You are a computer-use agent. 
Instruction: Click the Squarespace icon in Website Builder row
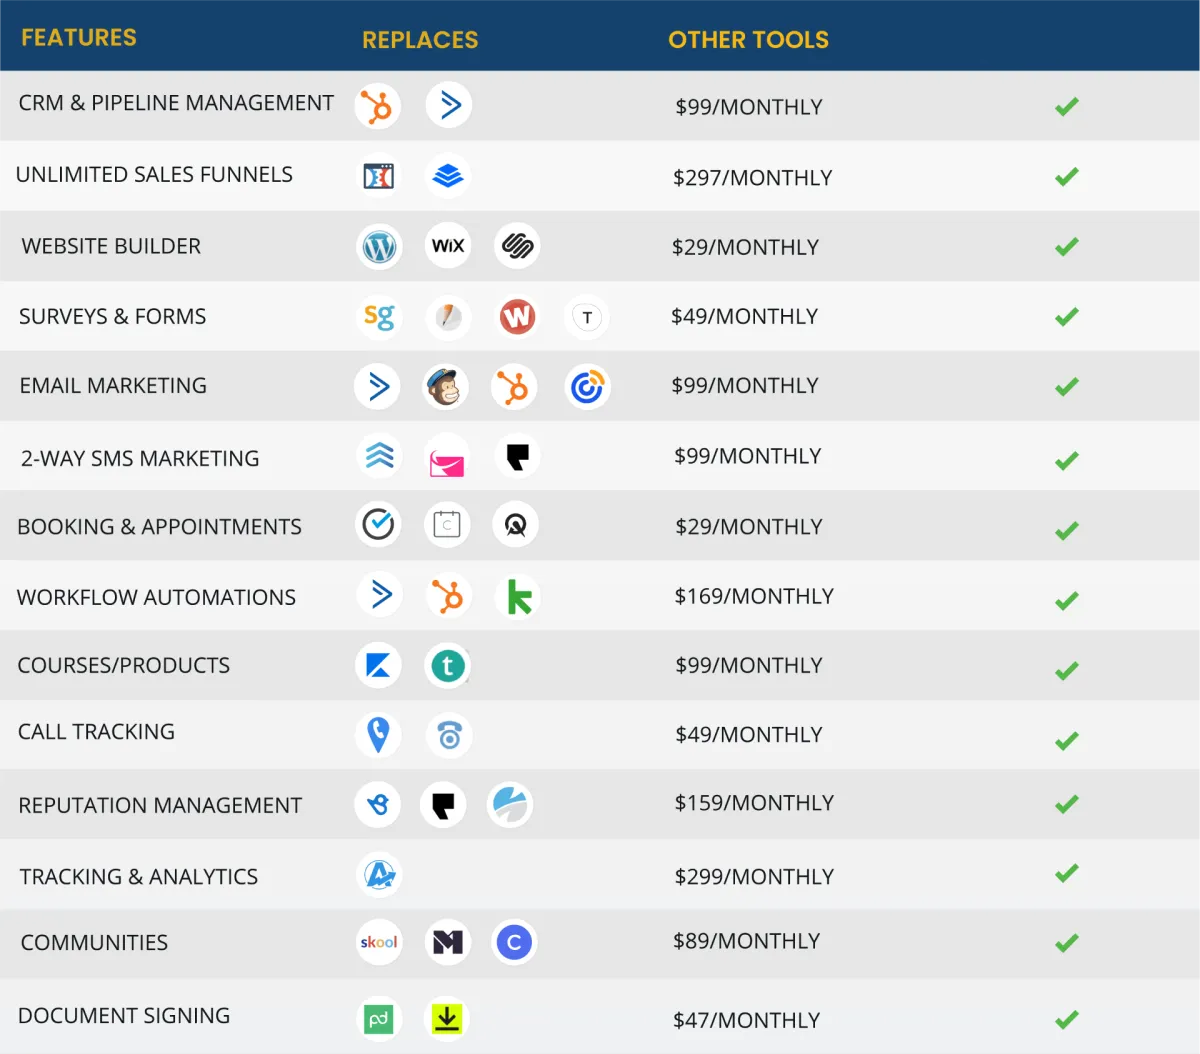pyautogui.click(x=517, y=246)
